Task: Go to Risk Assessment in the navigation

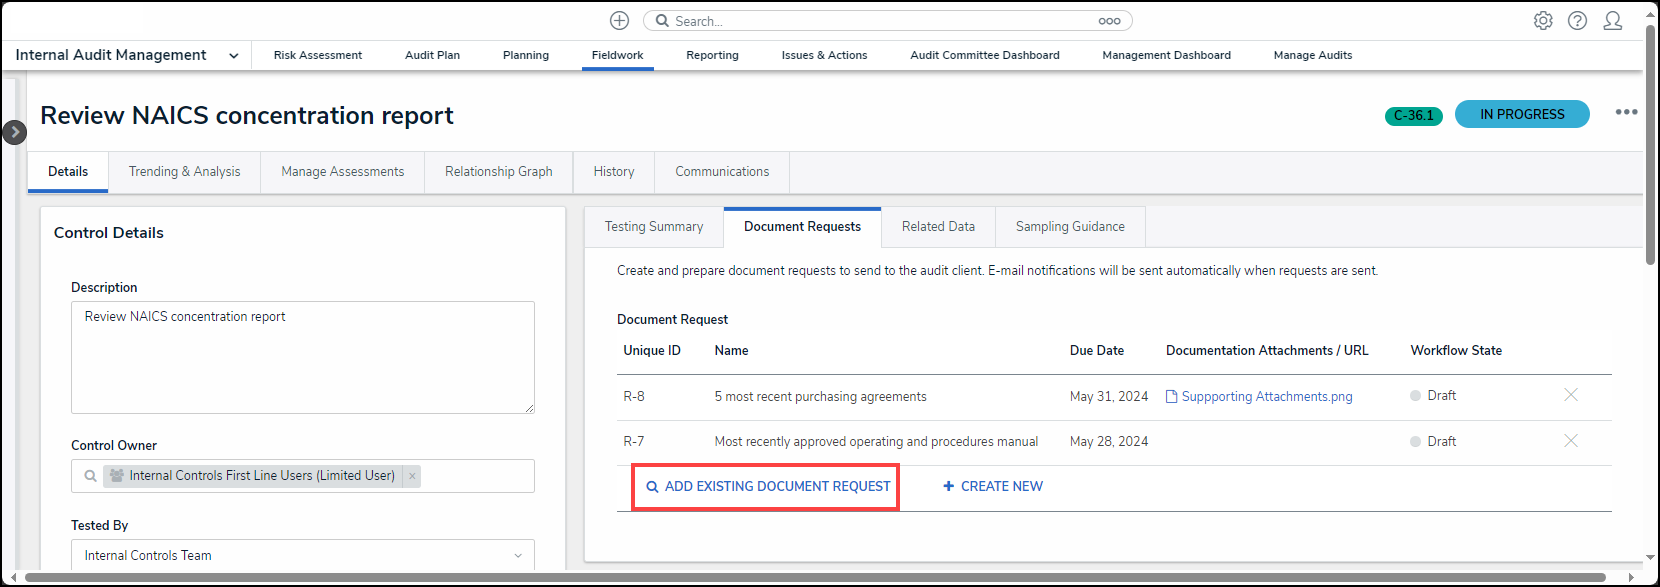Action: coord(318,56)
